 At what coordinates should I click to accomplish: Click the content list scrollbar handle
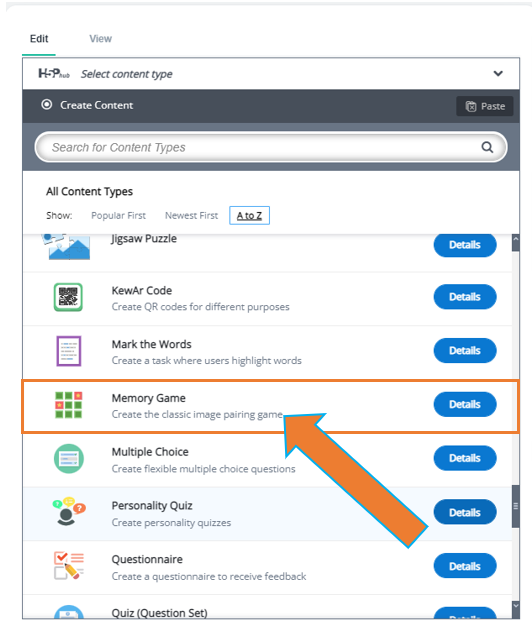pos(515,506)
